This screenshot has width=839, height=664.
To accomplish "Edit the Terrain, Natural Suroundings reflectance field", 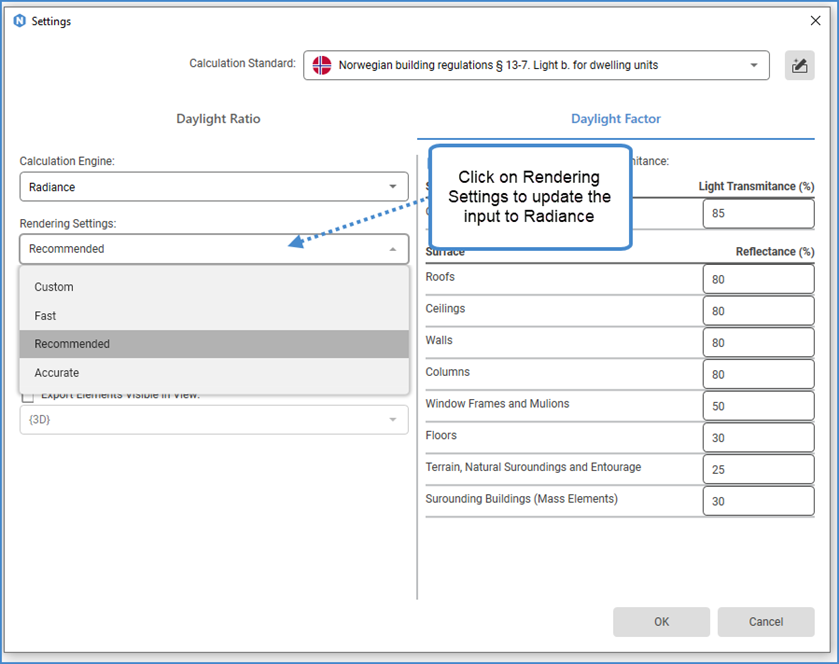I will pos(759,469).
